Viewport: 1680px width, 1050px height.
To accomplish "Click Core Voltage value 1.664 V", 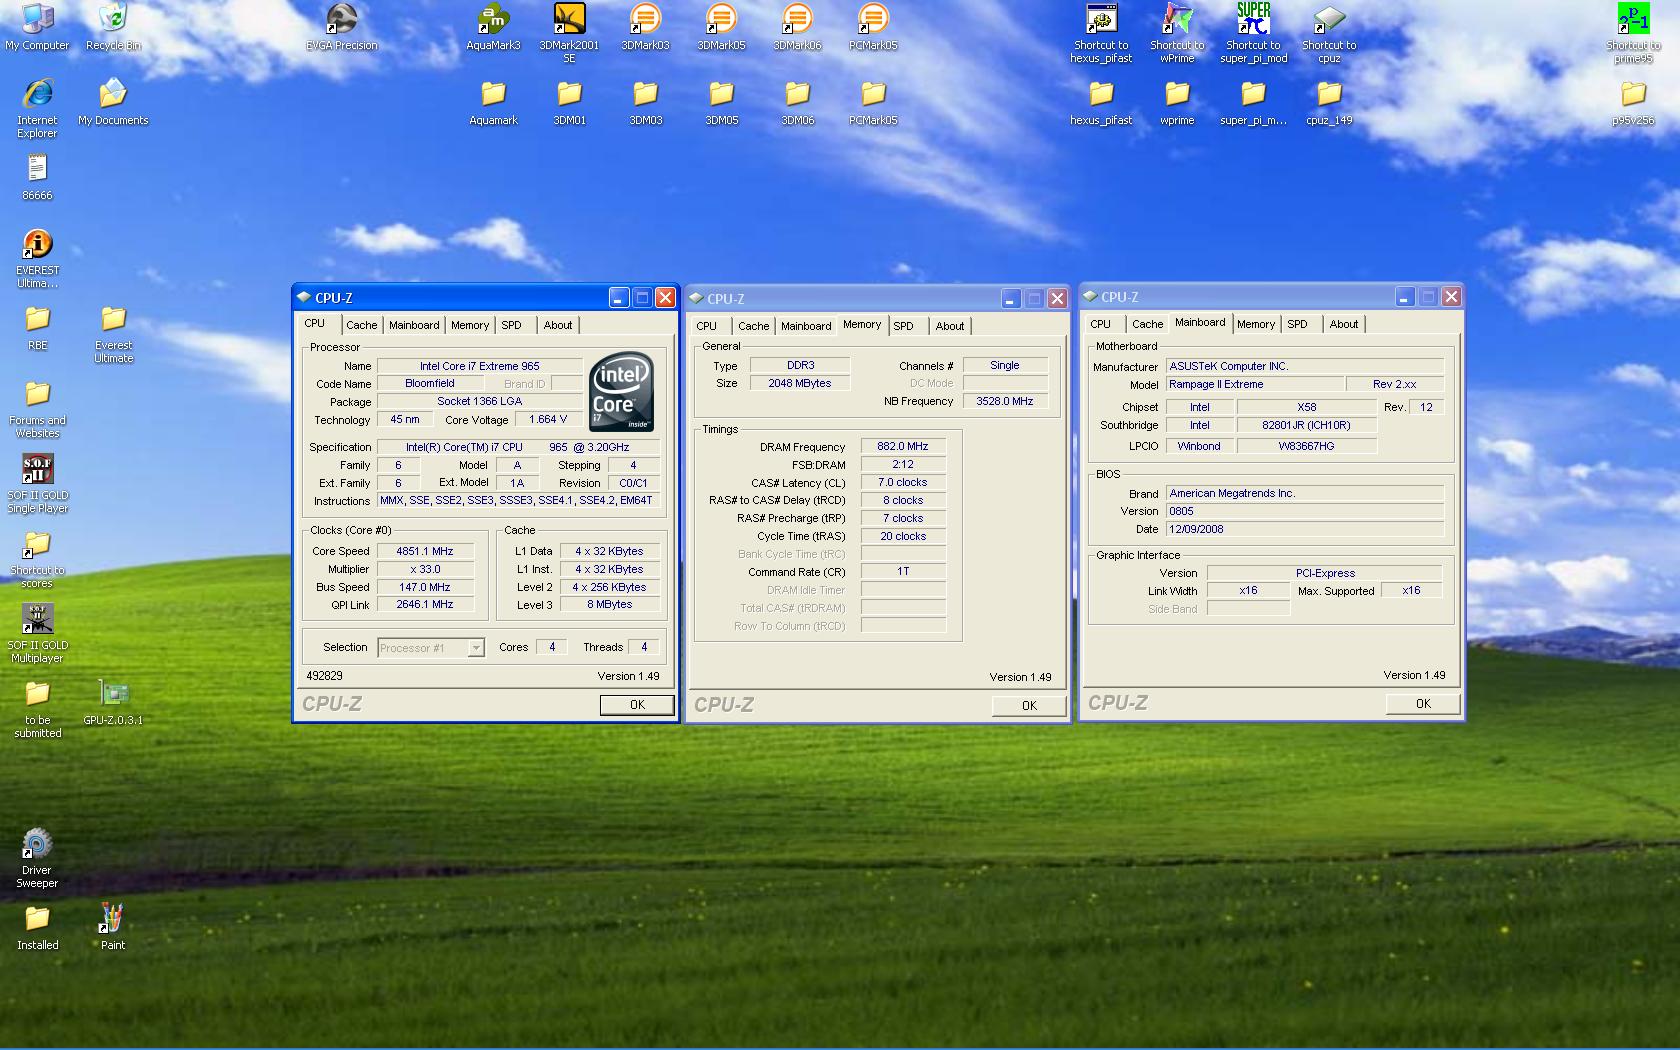I will [548, 420].
